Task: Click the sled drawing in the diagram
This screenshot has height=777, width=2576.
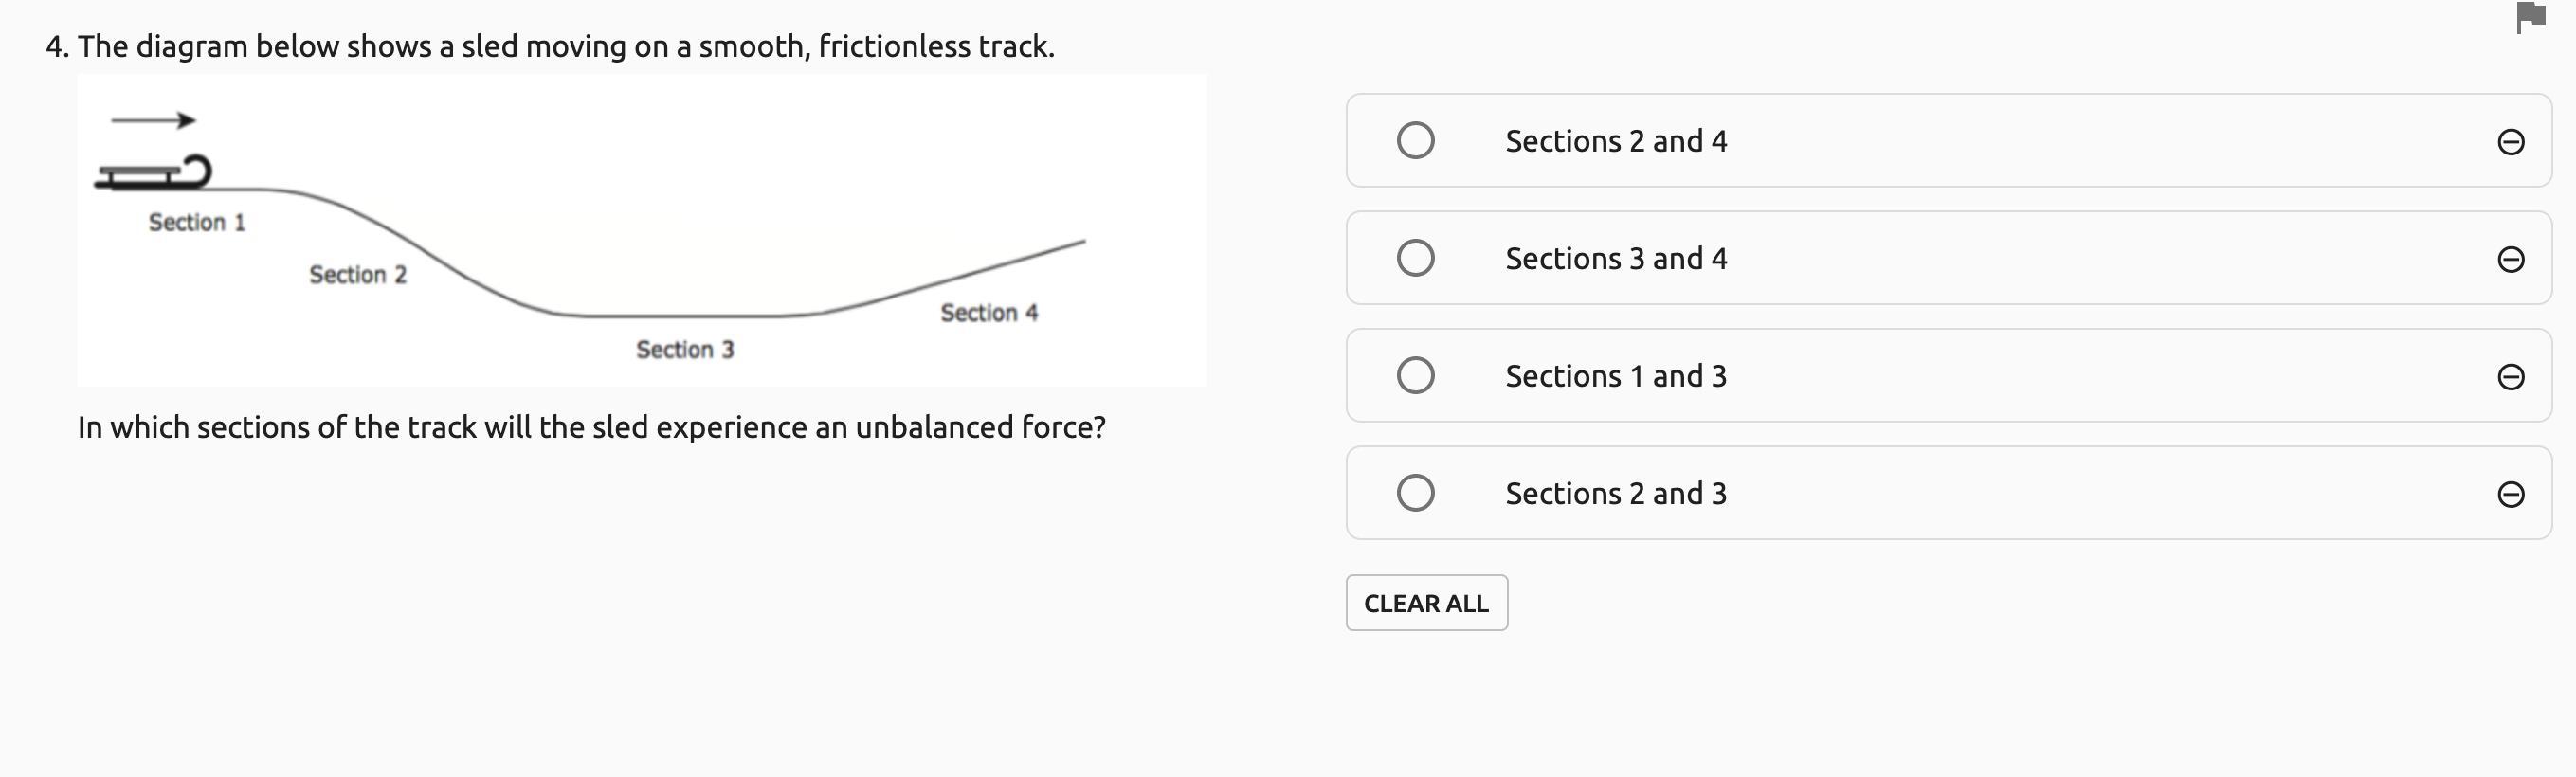Action: point(154,174)
